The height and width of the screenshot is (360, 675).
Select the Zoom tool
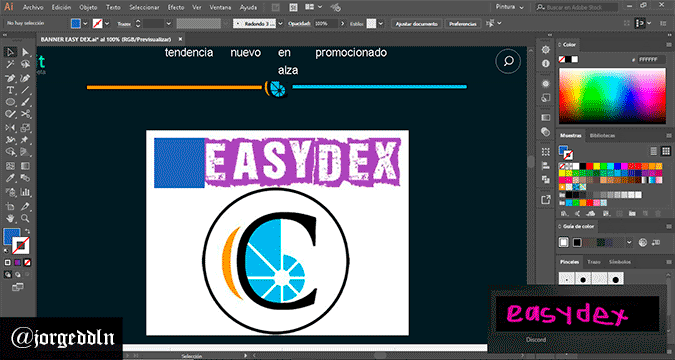25,218
